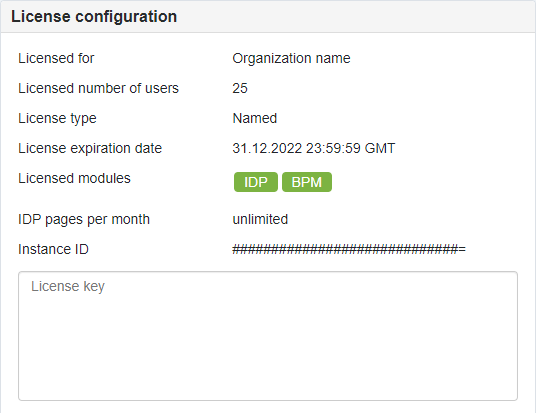This screenshot has width=536, height=413.
Task: Click the IDP pages per month label
Action: pos(84,219)
